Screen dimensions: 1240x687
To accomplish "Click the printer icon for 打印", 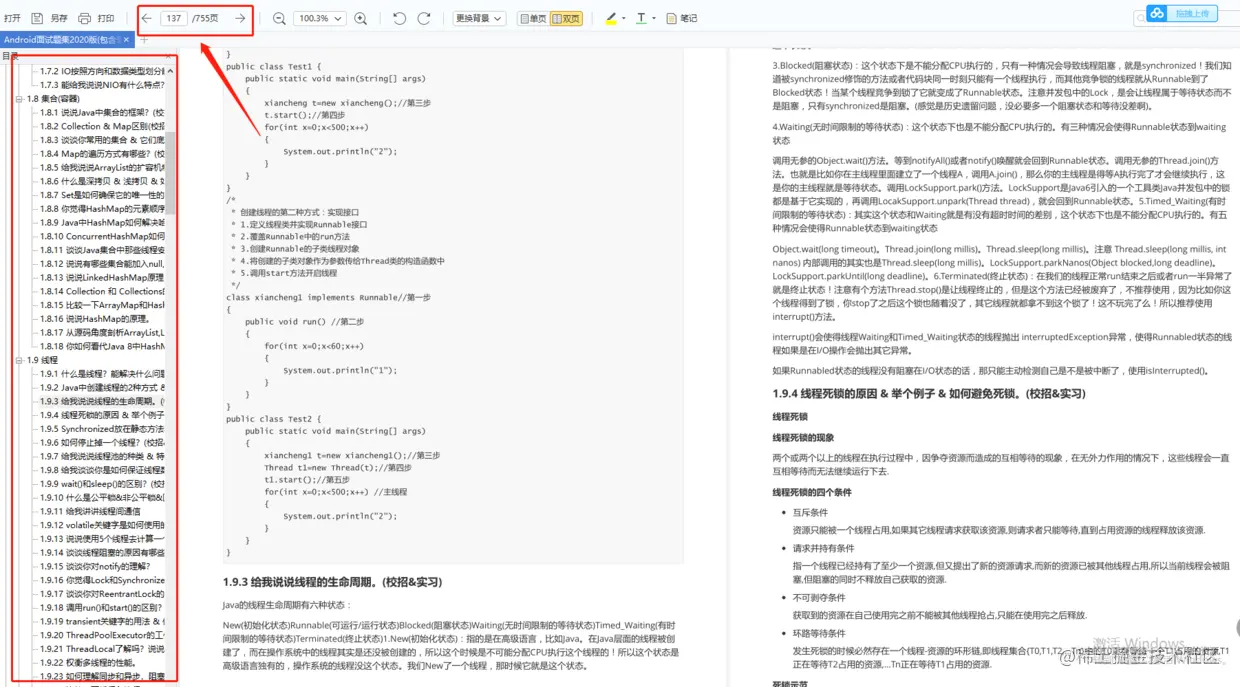I will pyautogui.click(x=84, y=18).
